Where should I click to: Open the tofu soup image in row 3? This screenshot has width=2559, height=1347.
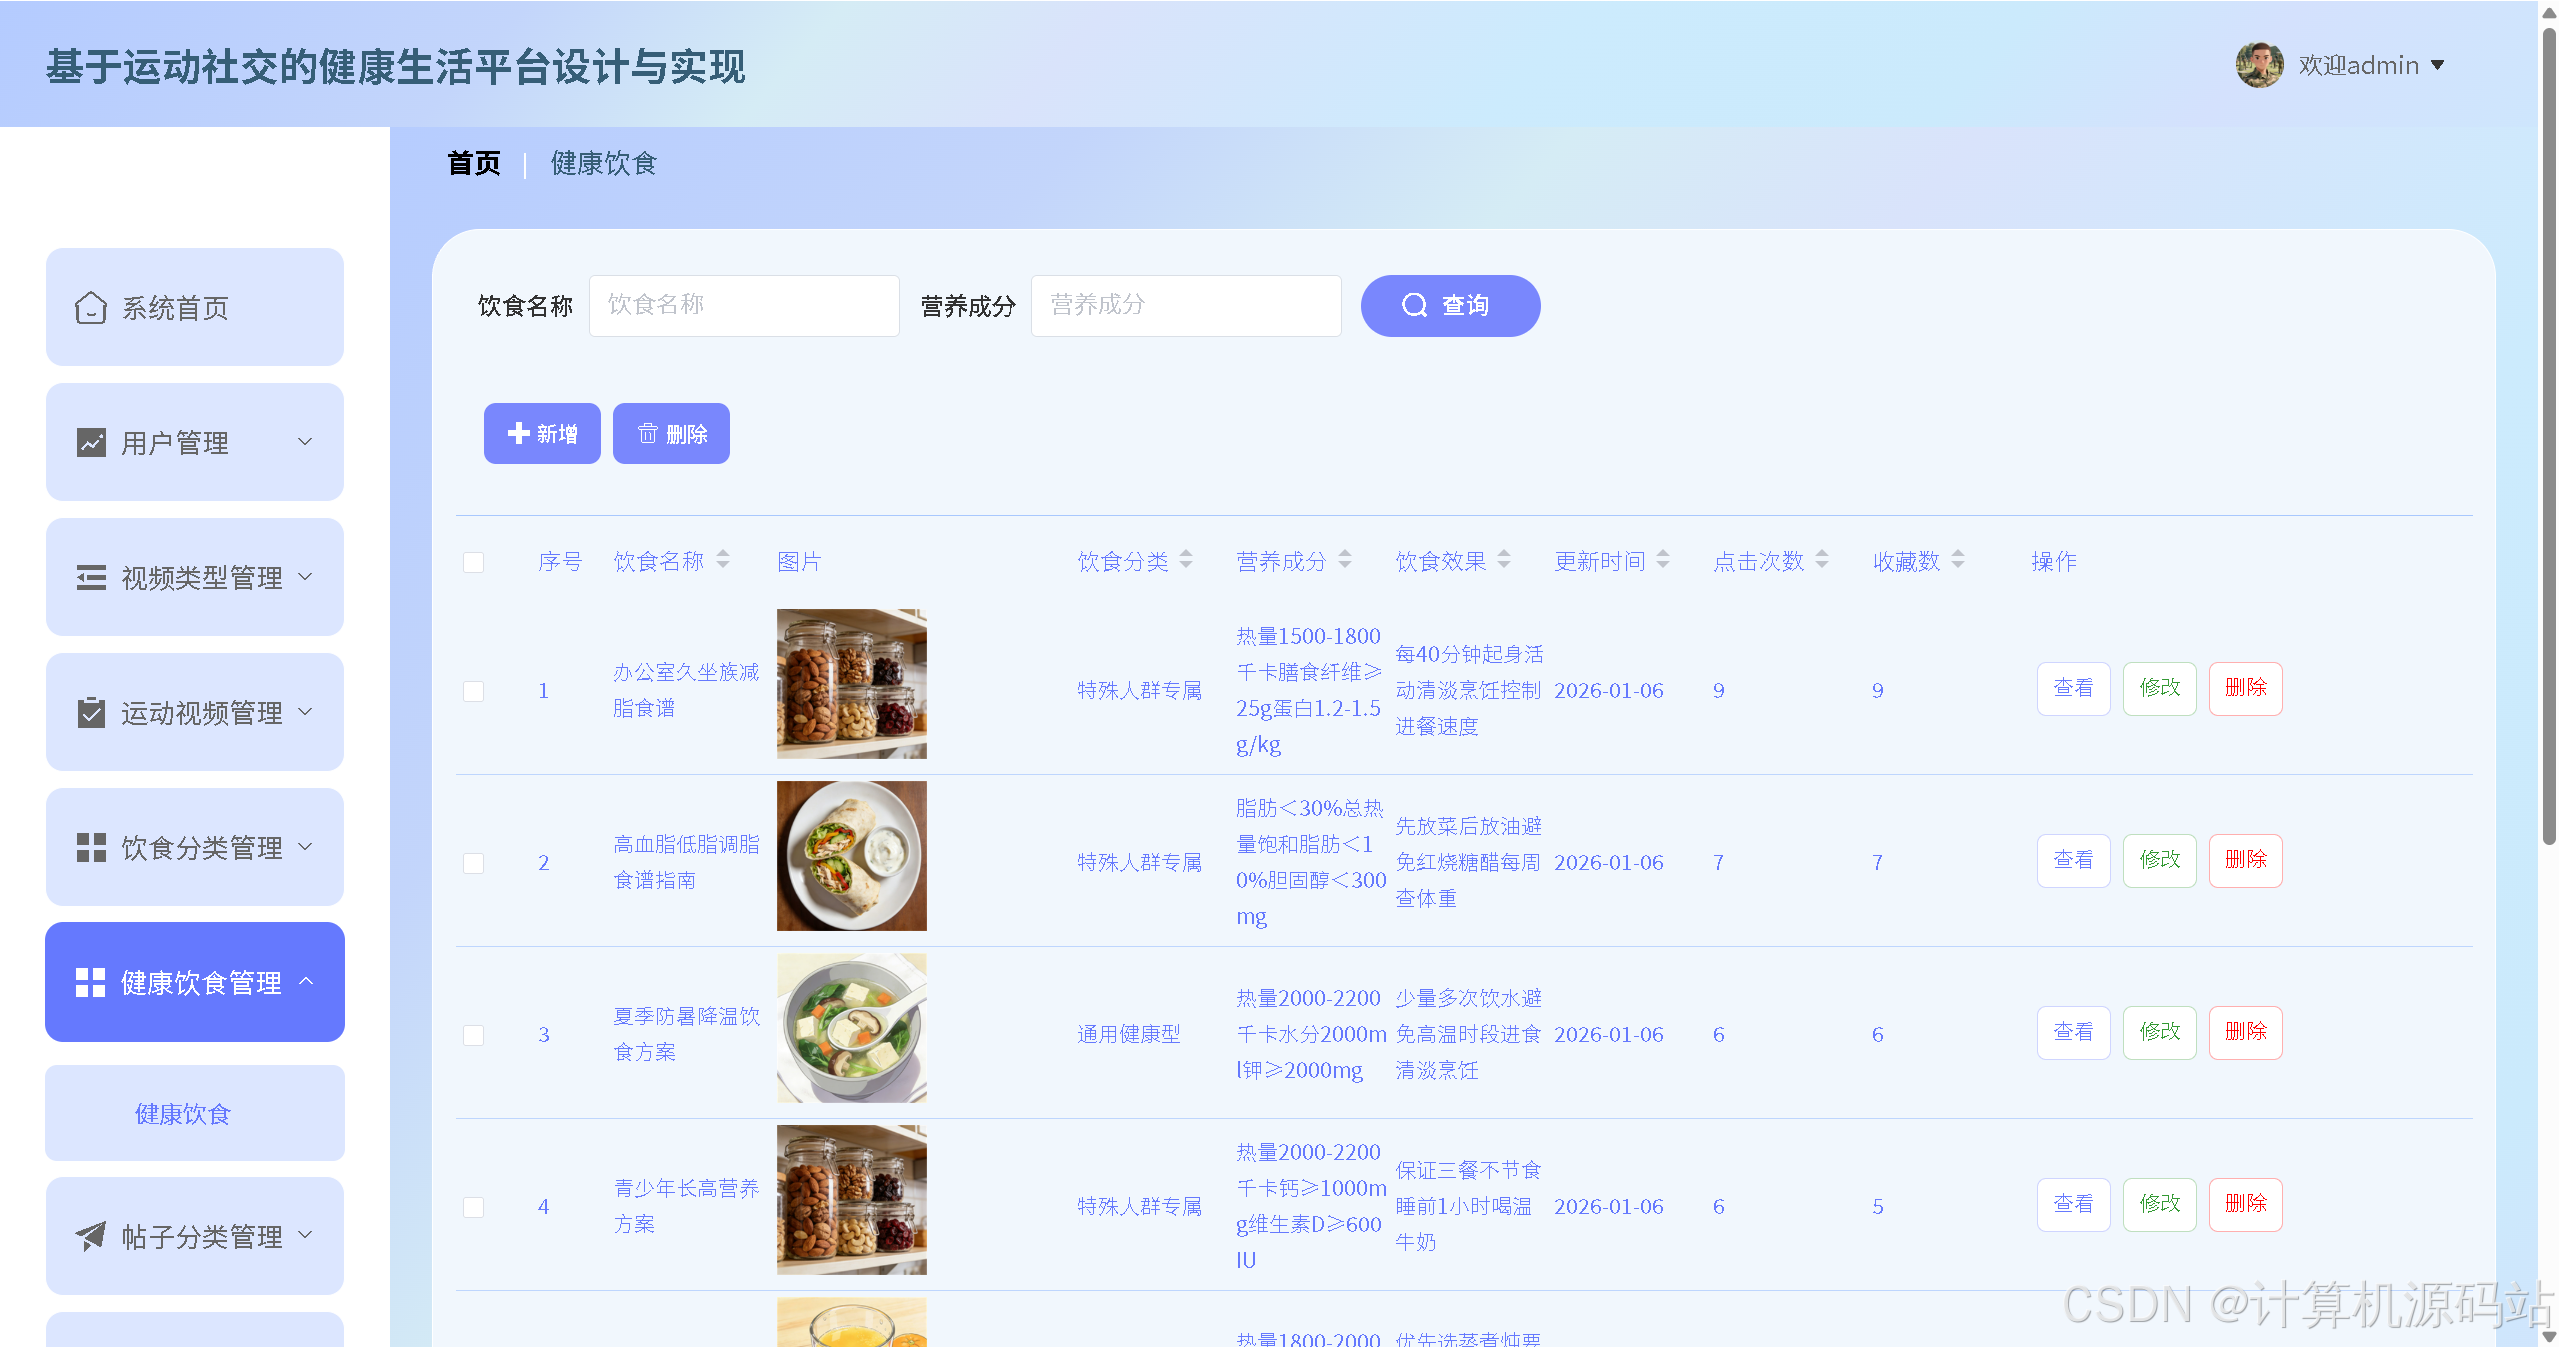tap(852, 1028)
